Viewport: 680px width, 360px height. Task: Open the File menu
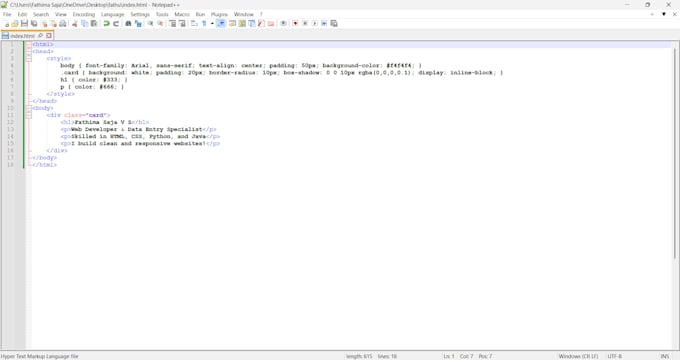point(7,14)
